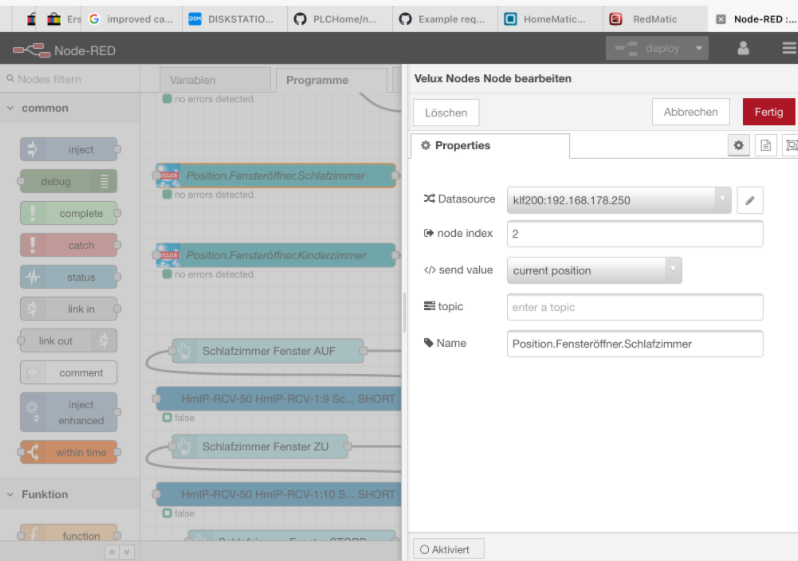Click the topic input field
798x561 pixels.
tap(635, 307)
